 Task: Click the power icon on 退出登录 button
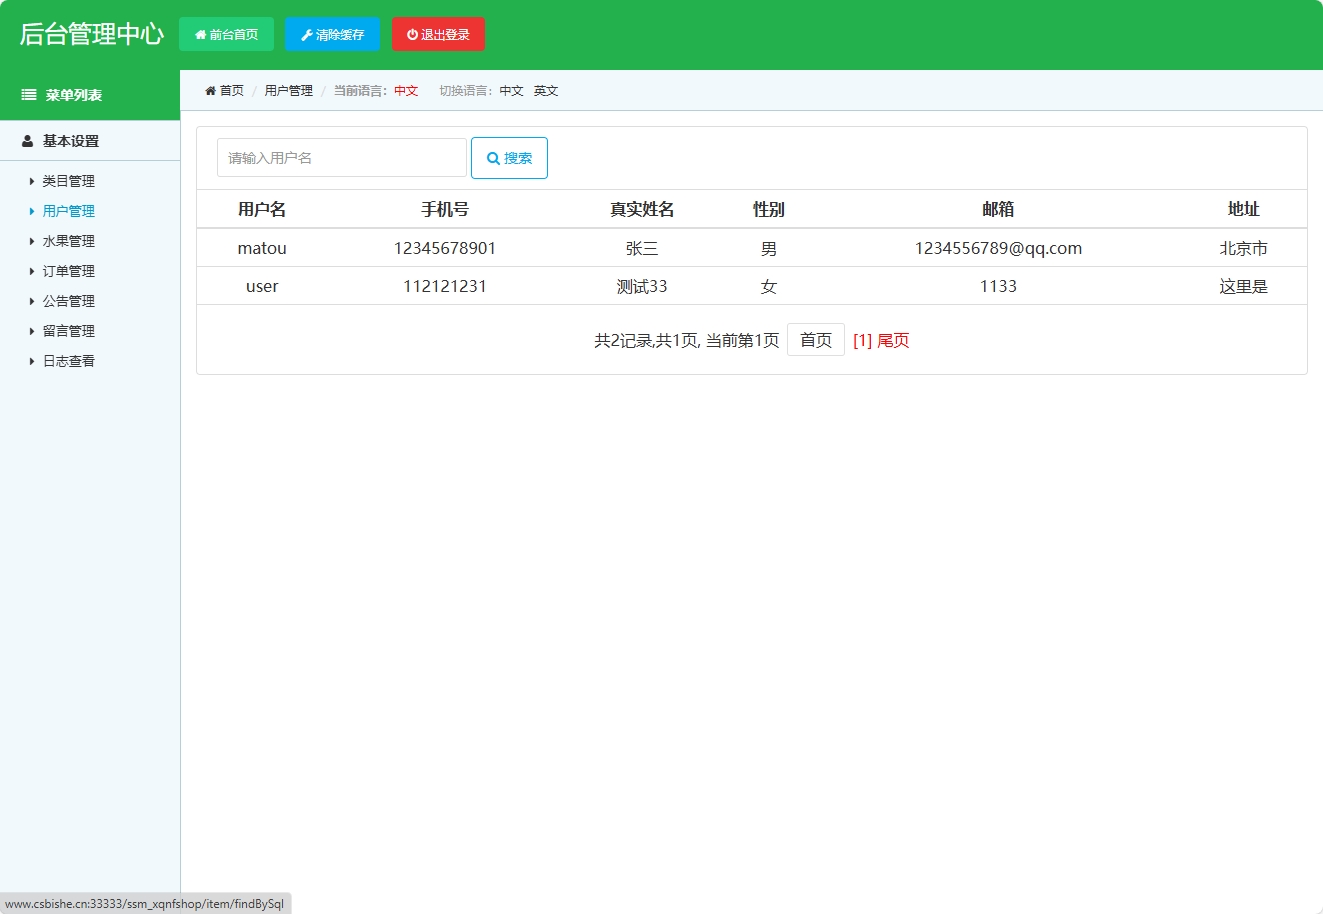pyautogui.click(x=413, y=33)
